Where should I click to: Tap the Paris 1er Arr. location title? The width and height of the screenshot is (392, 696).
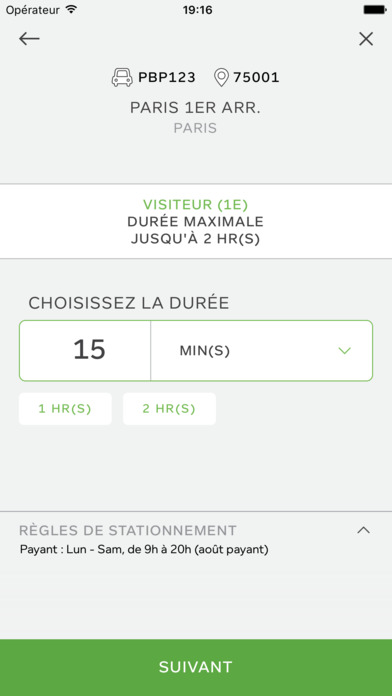coord(195,108)
